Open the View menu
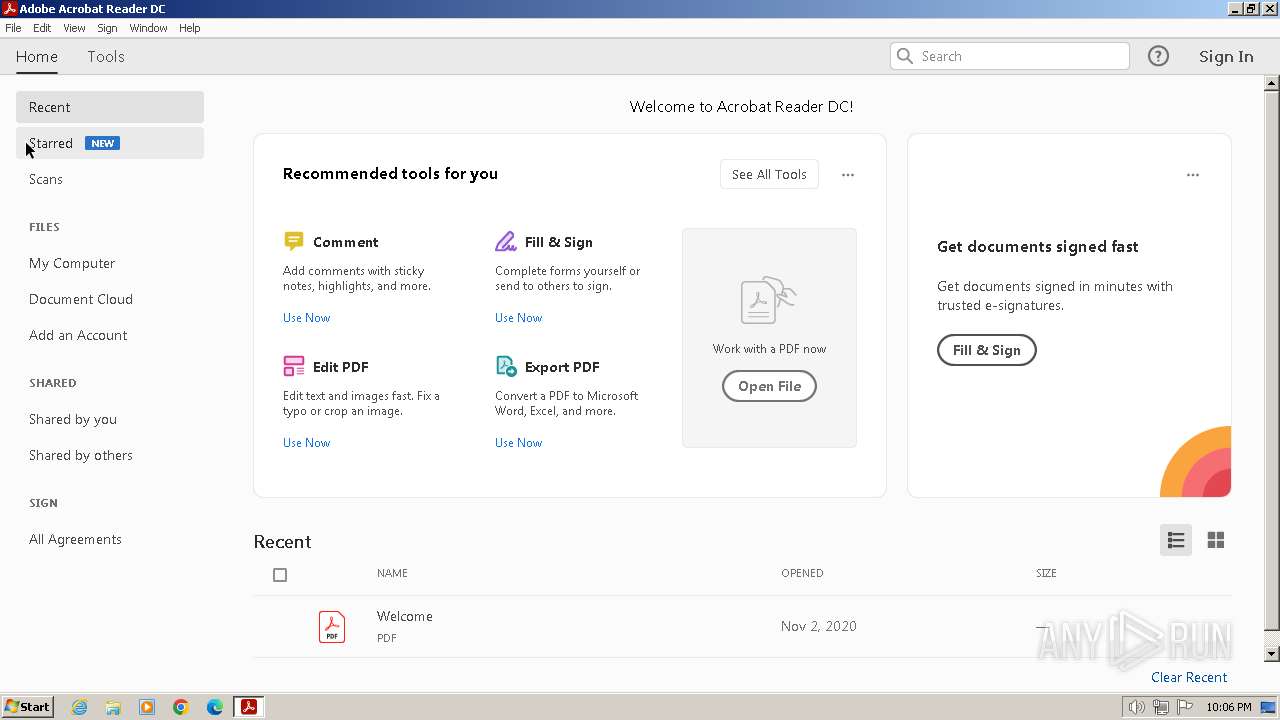This screenshot has height=720, width=1280. pos(74,28)
